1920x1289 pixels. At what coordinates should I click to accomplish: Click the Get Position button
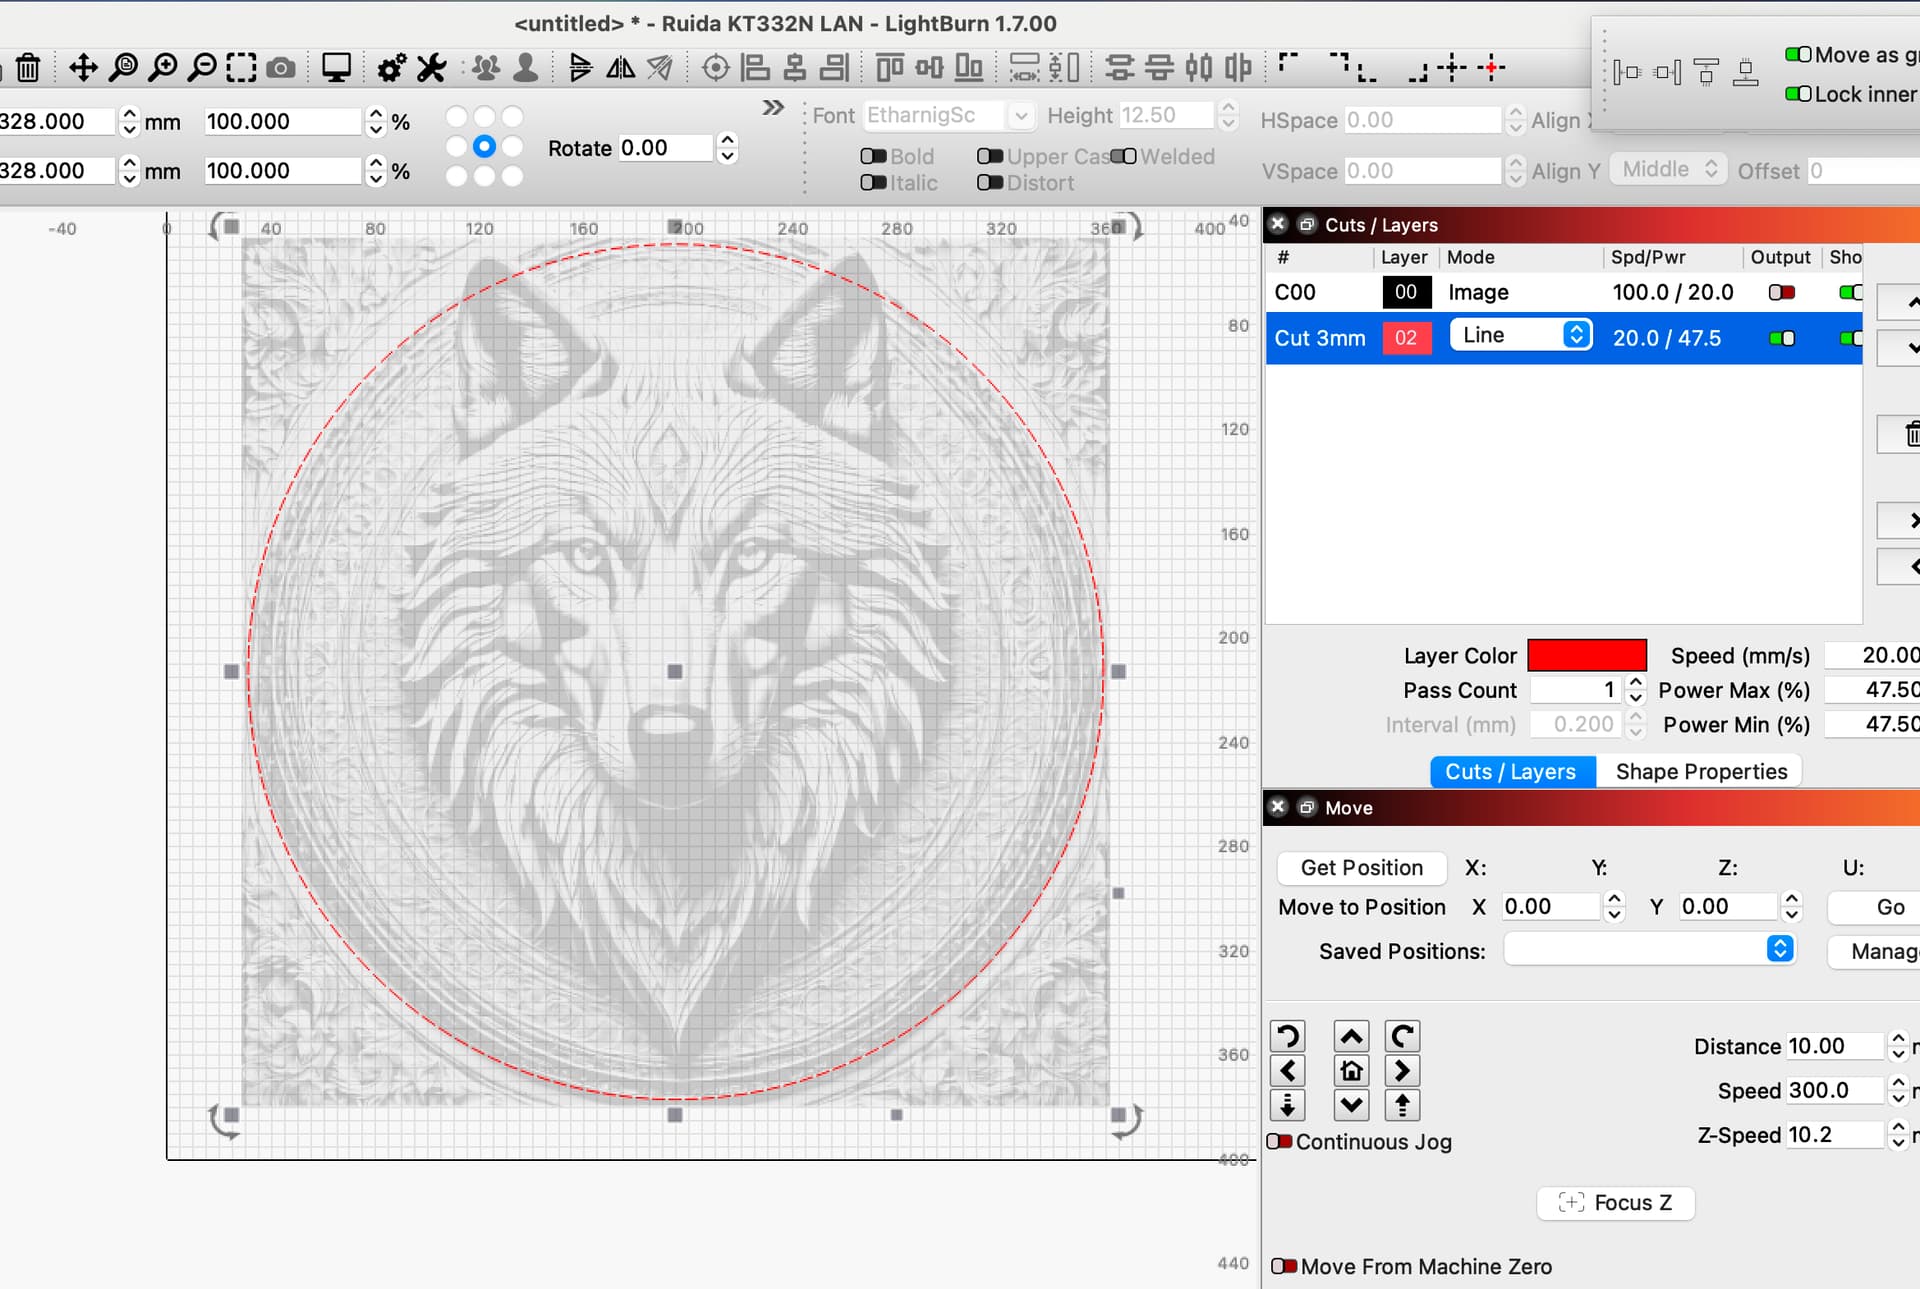(1362, 867)
